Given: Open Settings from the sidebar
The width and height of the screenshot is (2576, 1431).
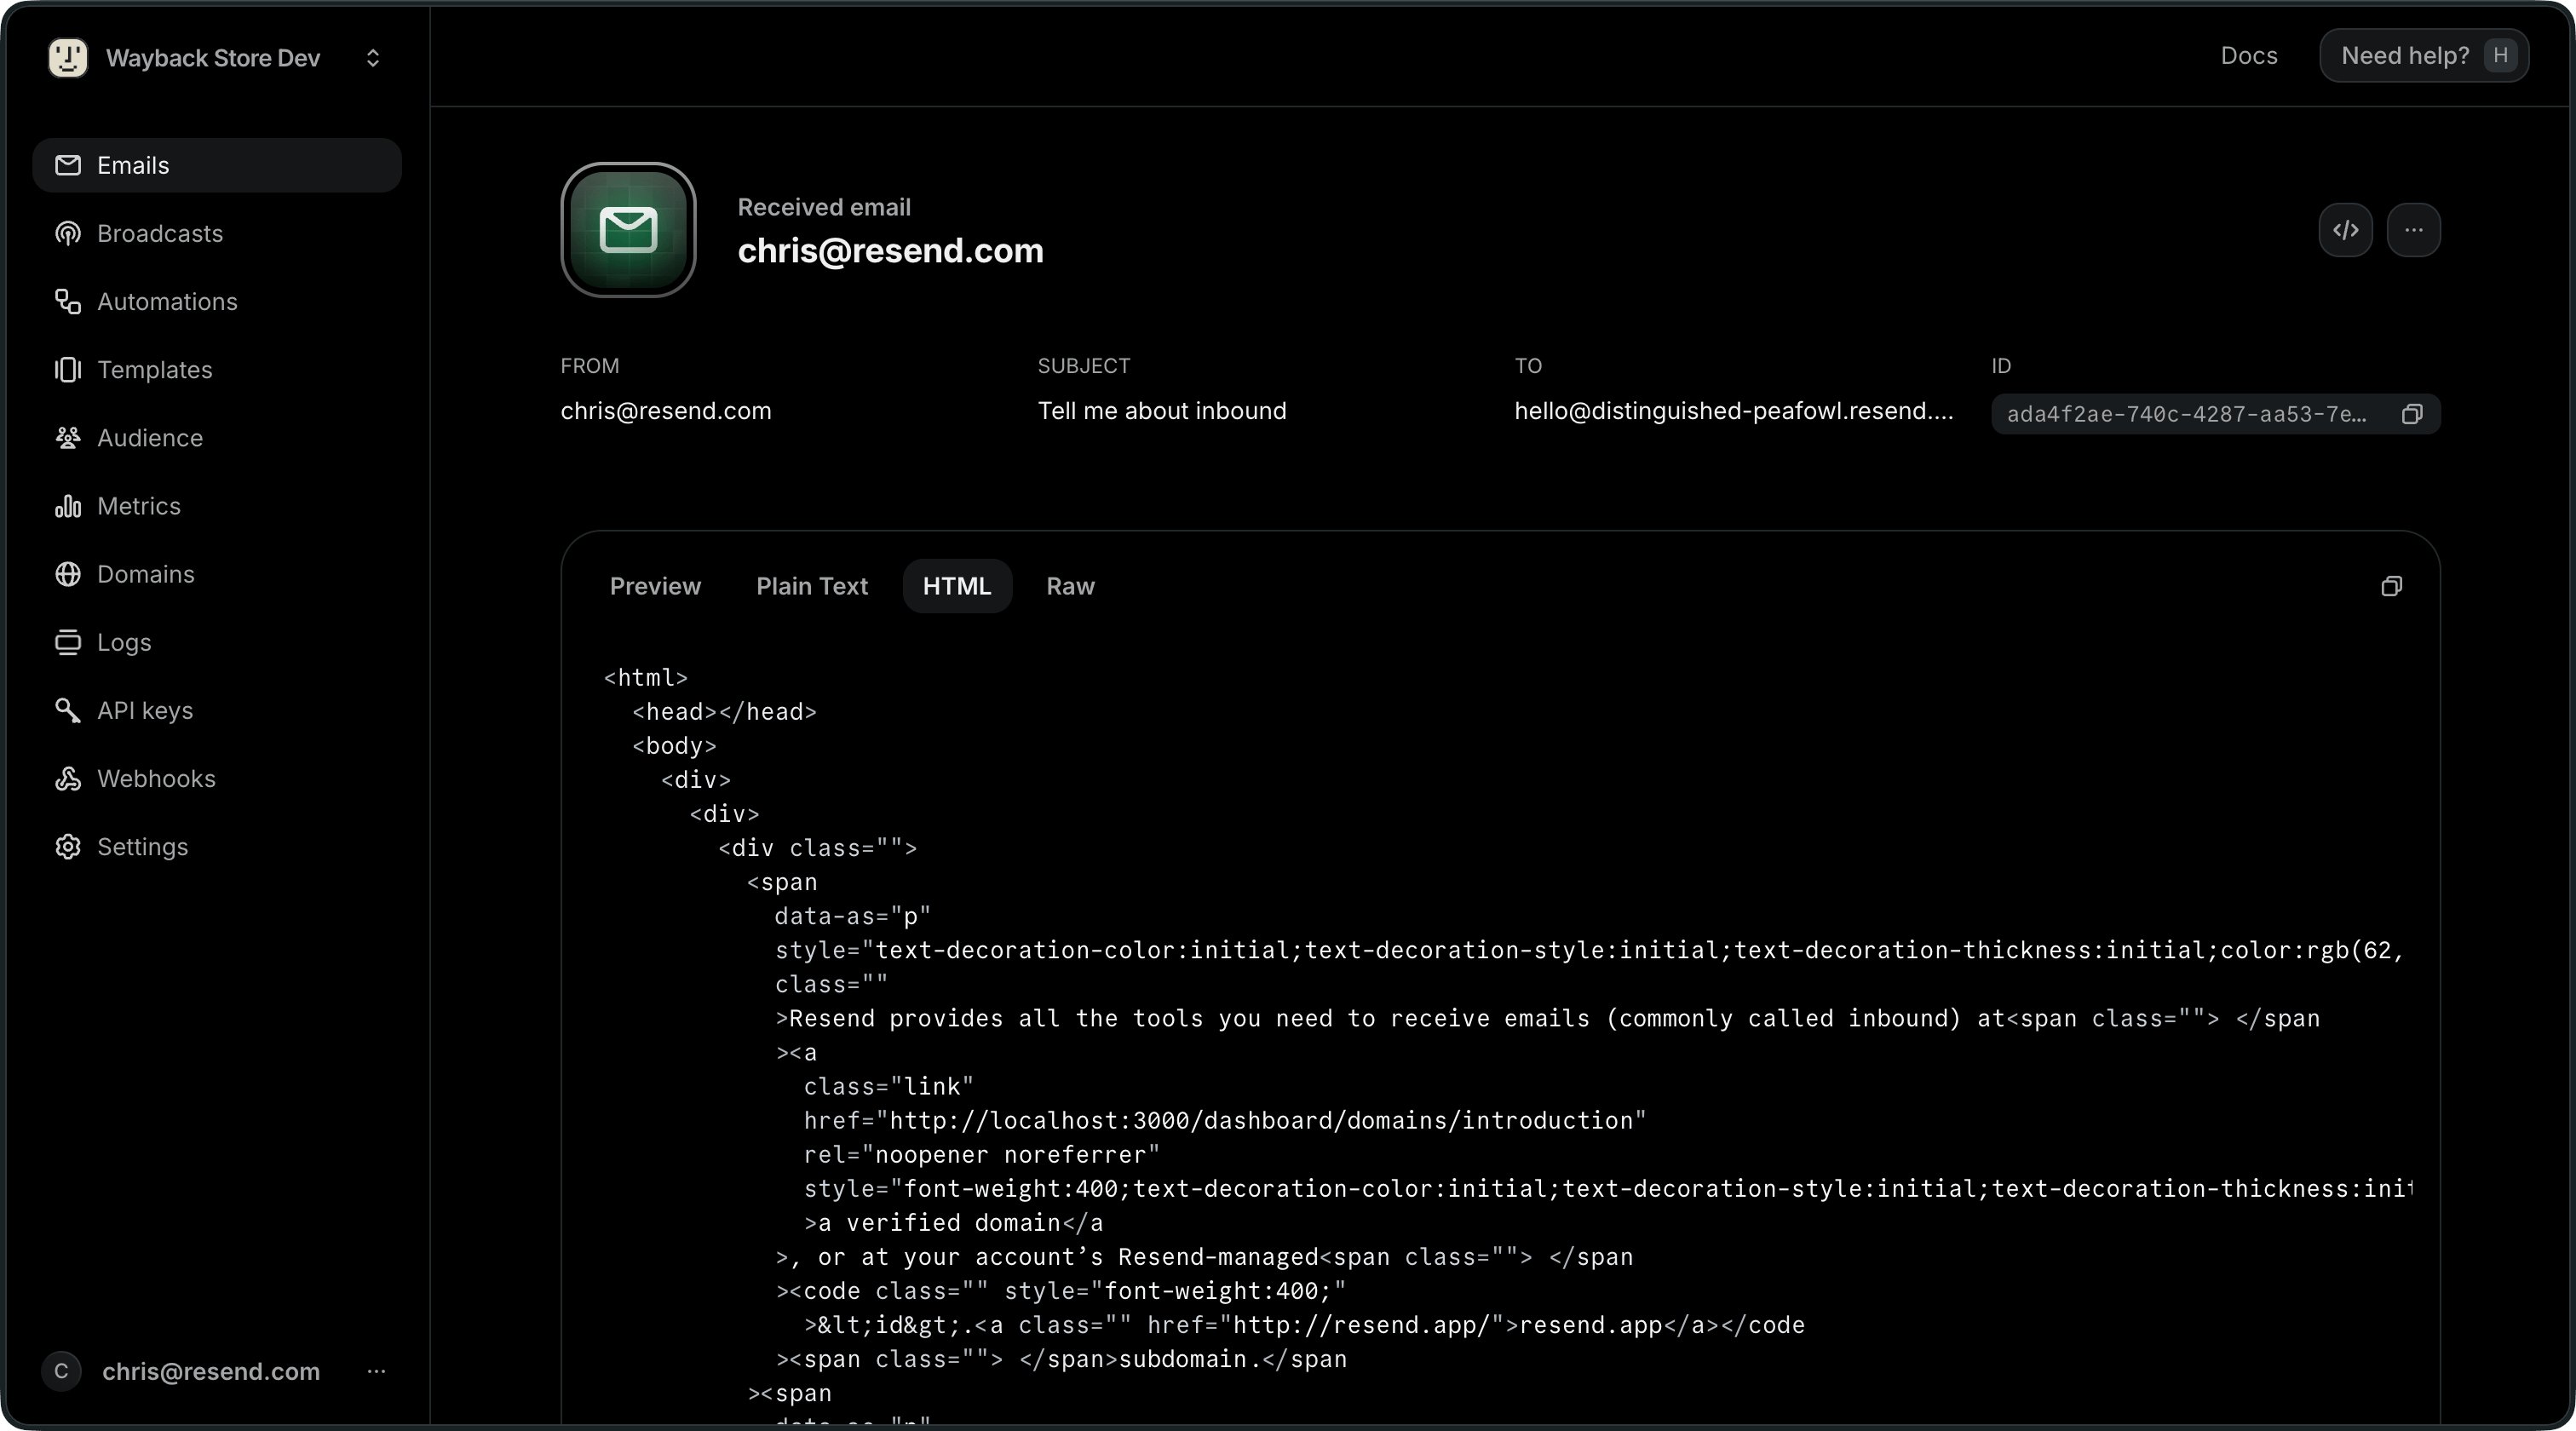Looking at the screenshot, I should click(x=217, y=846).
